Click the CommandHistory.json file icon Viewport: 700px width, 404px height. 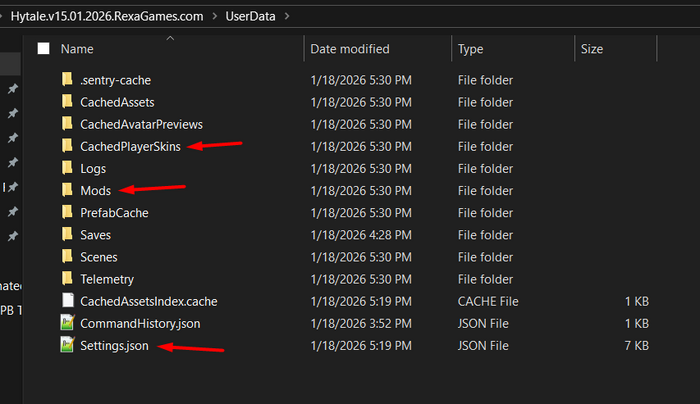pos(67,323)
